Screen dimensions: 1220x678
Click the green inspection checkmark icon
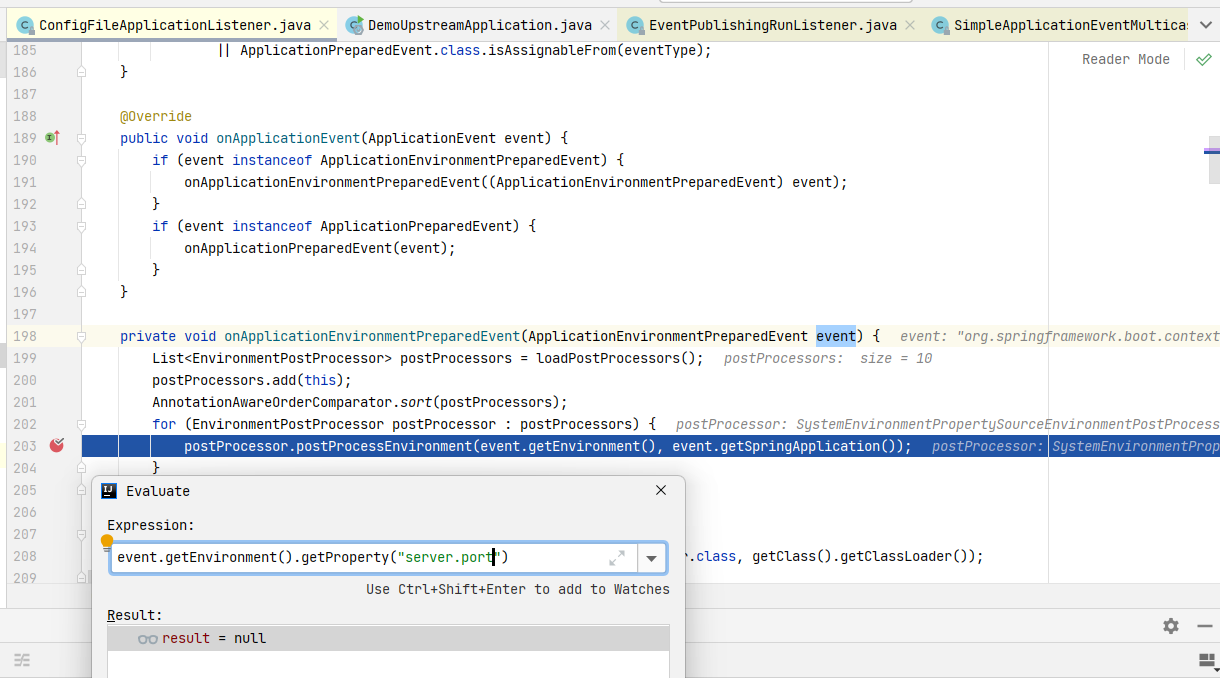(x=1203, y=59)
